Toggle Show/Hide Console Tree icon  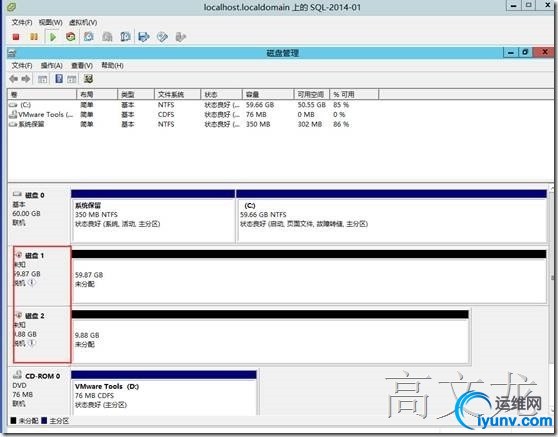click(43, 79)
